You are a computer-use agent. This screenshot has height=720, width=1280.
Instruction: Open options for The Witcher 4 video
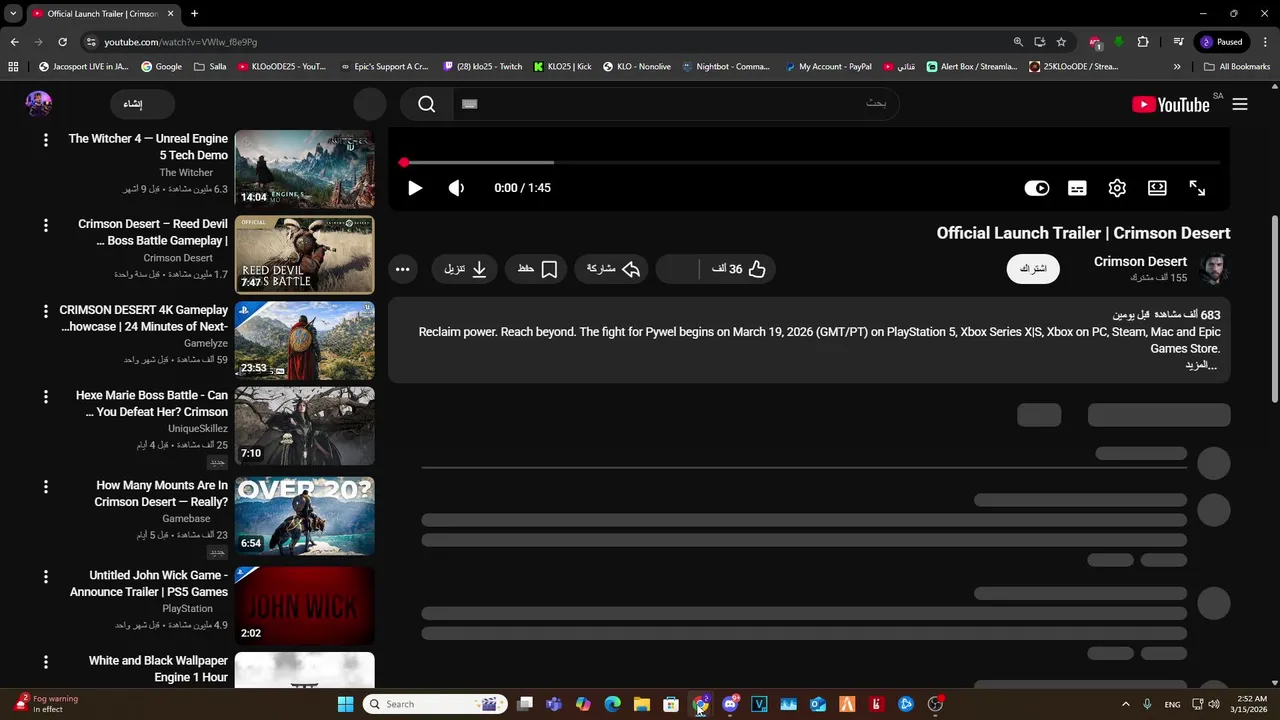pyautogui.click(x=45, y=140)
